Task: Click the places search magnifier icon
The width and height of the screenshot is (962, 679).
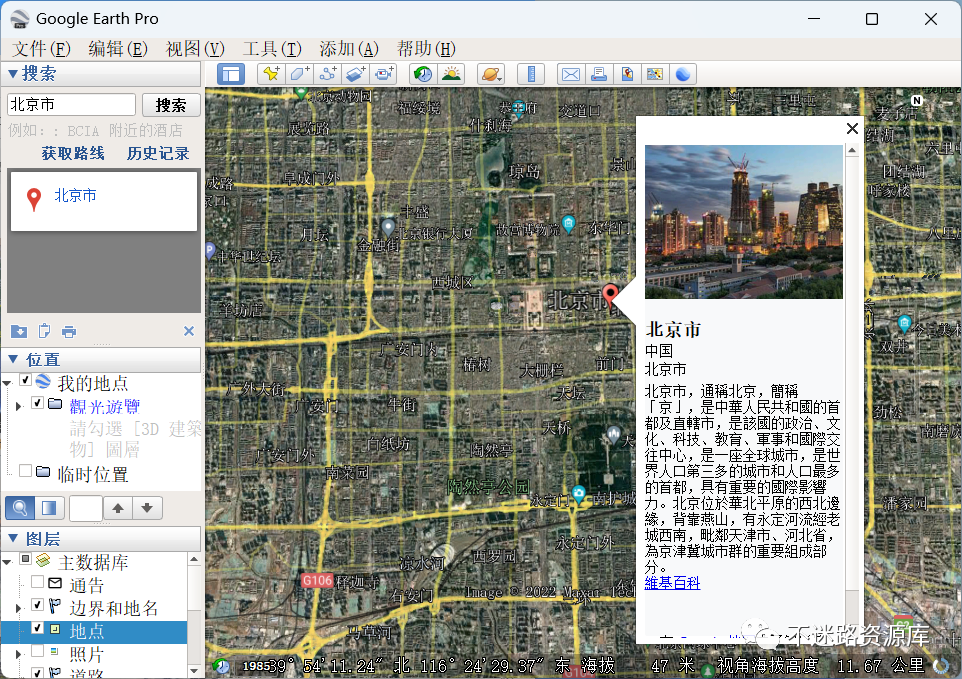Action: (x=20, y=508)
